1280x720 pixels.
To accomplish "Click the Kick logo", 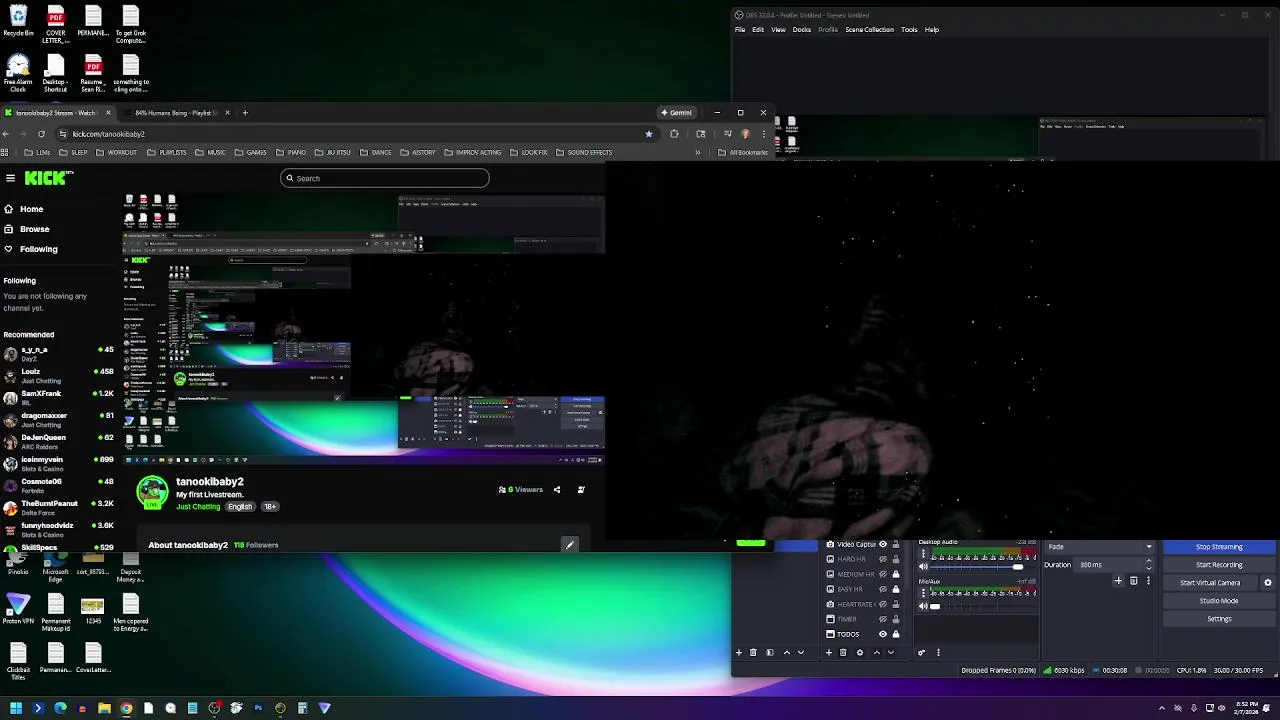I will [49, 178].
